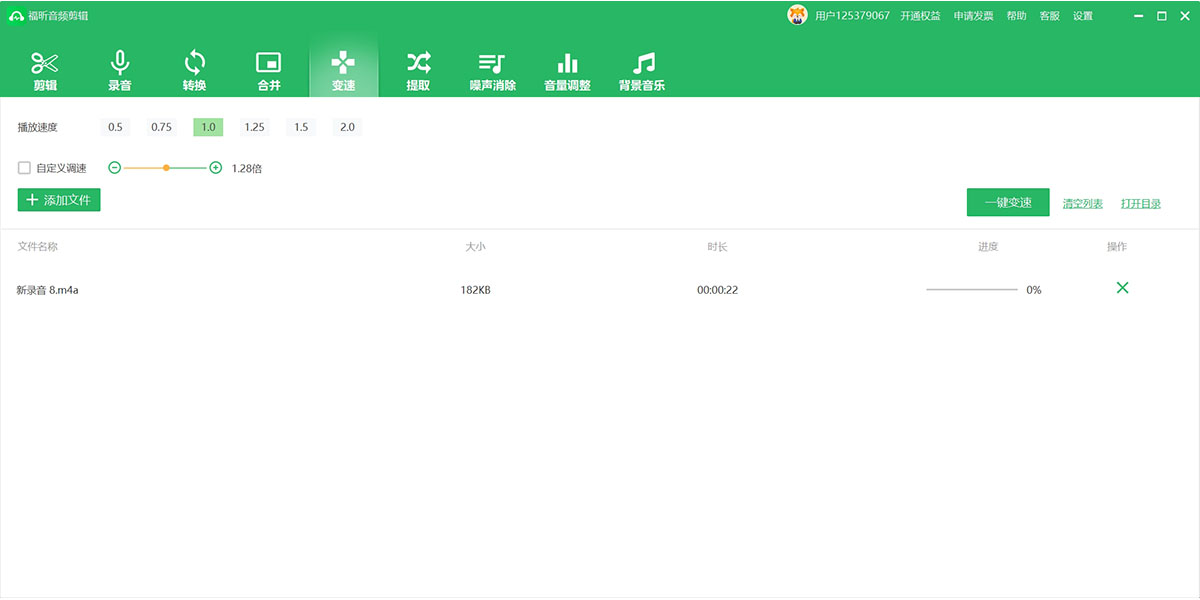1200x600 pixels.
Task: Open the 提取 extract tool
Action: coord(418,70)
